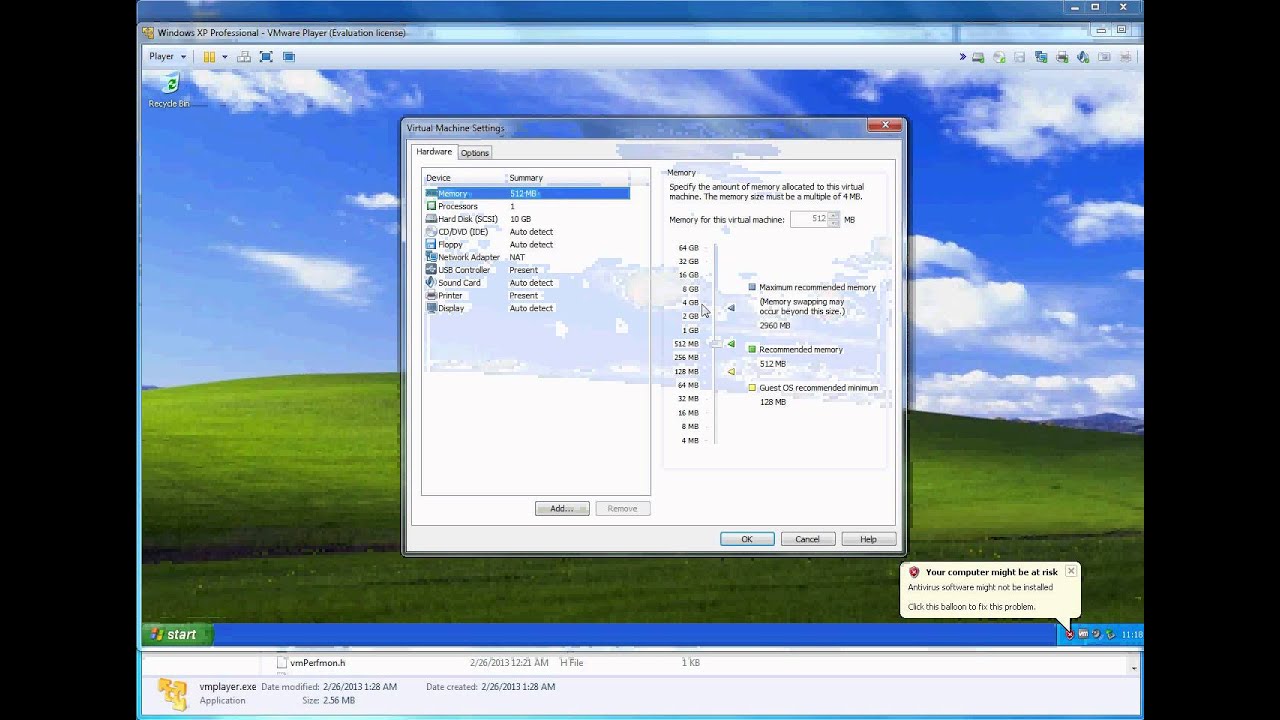Click the yellow Suspend guest icon
Viewport: 1280px width, 720px height.
pos(209,57)
